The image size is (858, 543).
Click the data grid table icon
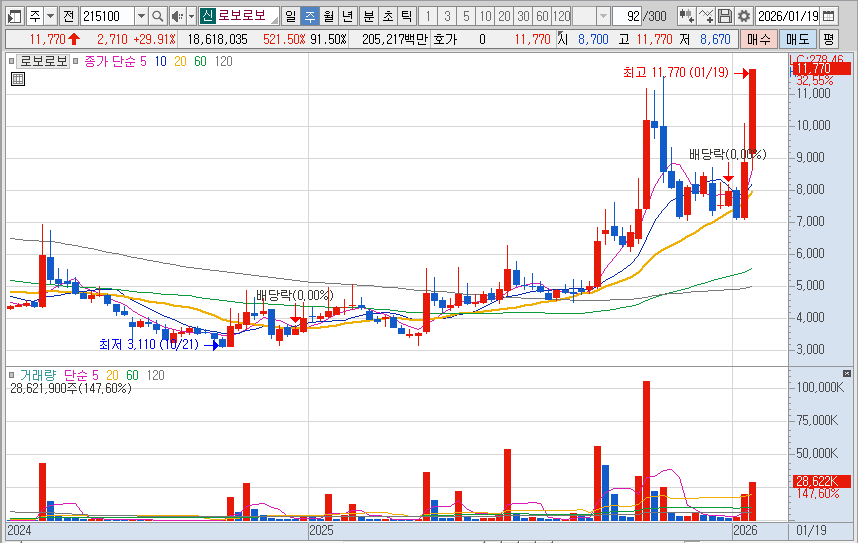pyautogui.click(x=18, y=79)
